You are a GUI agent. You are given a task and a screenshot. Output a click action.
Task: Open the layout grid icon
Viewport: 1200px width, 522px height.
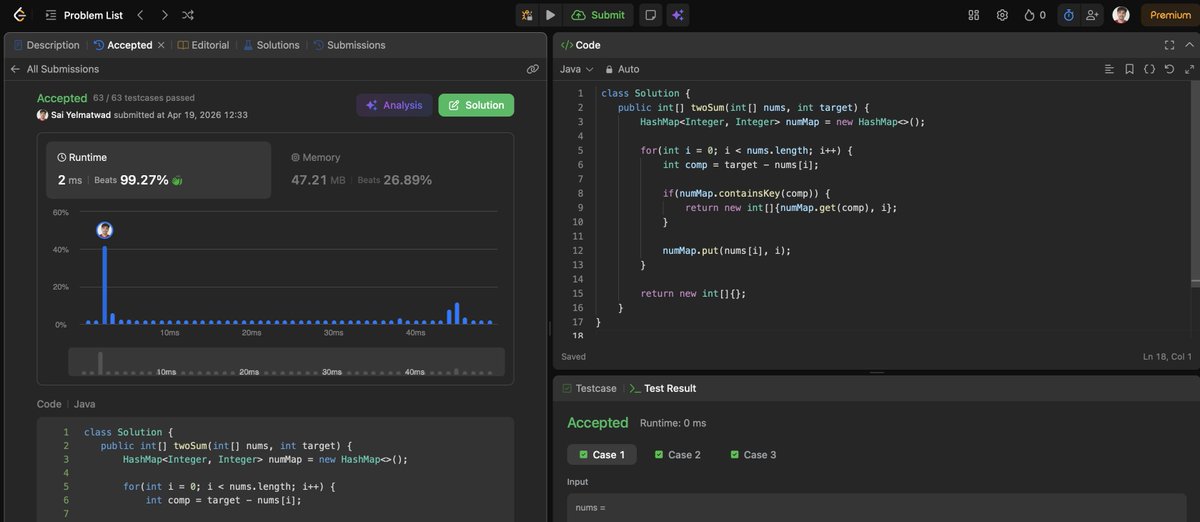tap(974, 15)
